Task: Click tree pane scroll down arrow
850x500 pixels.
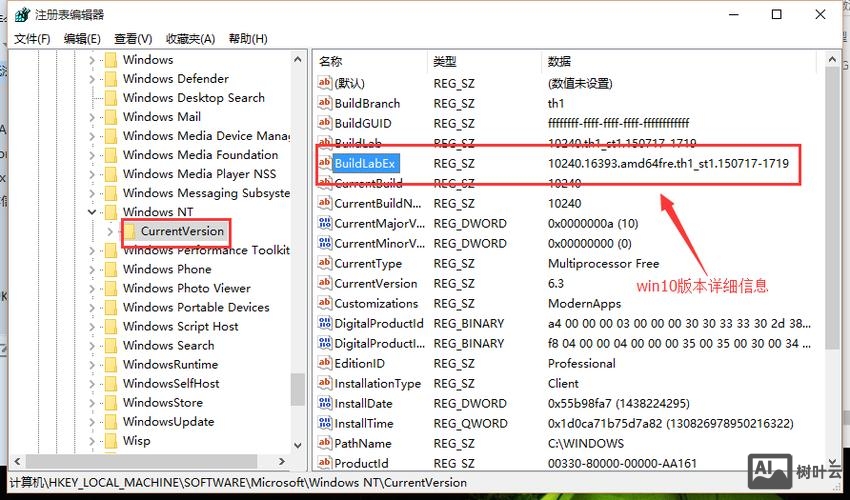Action: click(298, 445)
